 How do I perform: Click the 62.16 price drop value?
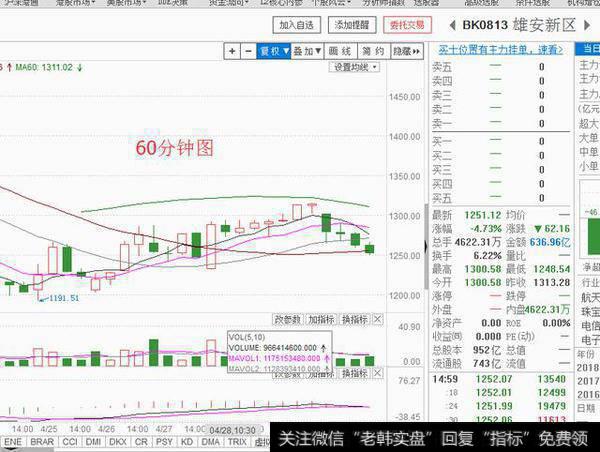pyautogui.click(x=557, y=229)
